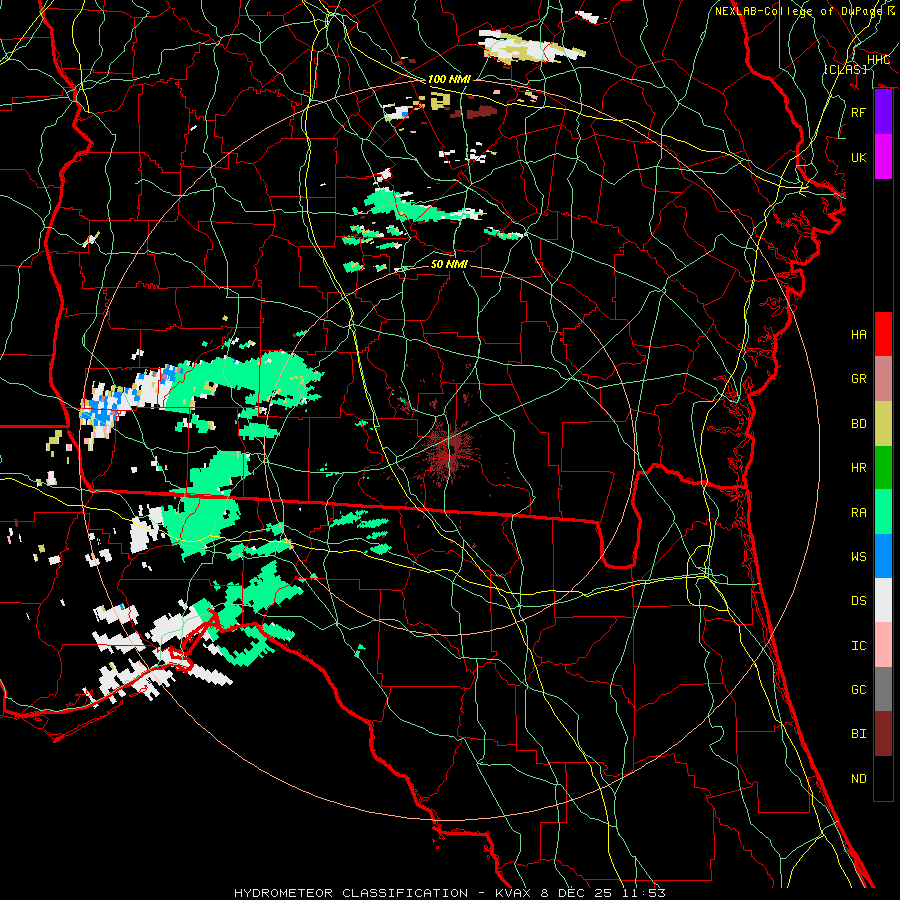Click the RF legend label
This screenshot has width=900, height=900.
coord(859,112)
